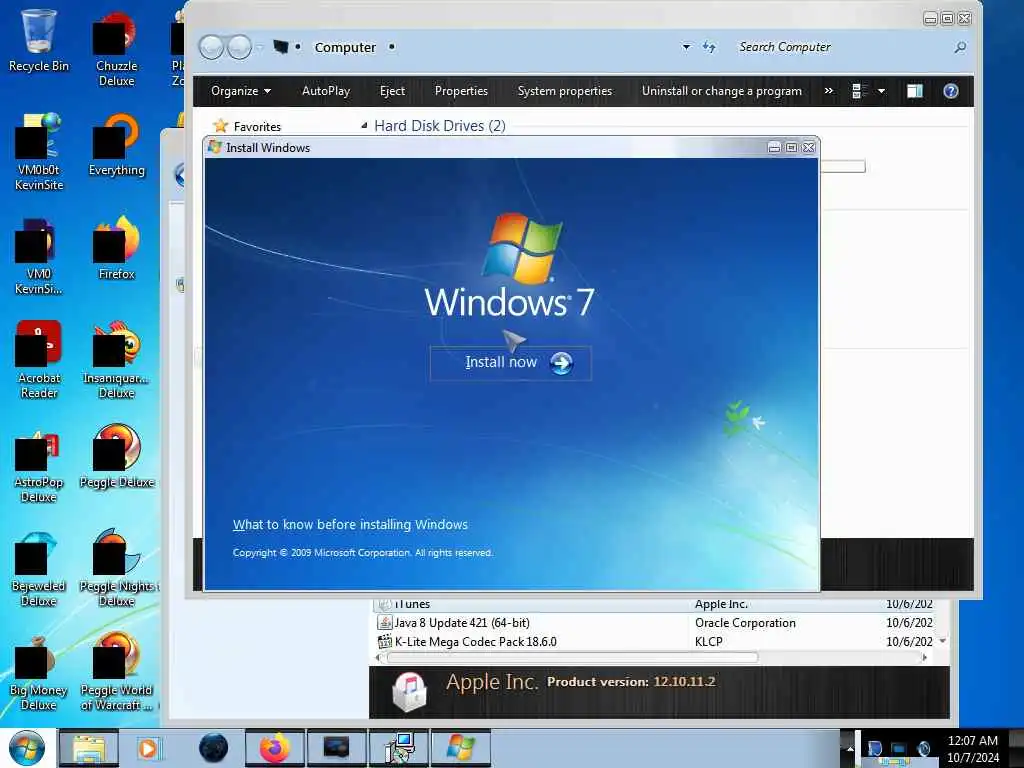Screen dimensions: 1024x768
Task: Select K-Lite Mega Codec Pack 18.6.0 row
Action: (x=655, y=641)
